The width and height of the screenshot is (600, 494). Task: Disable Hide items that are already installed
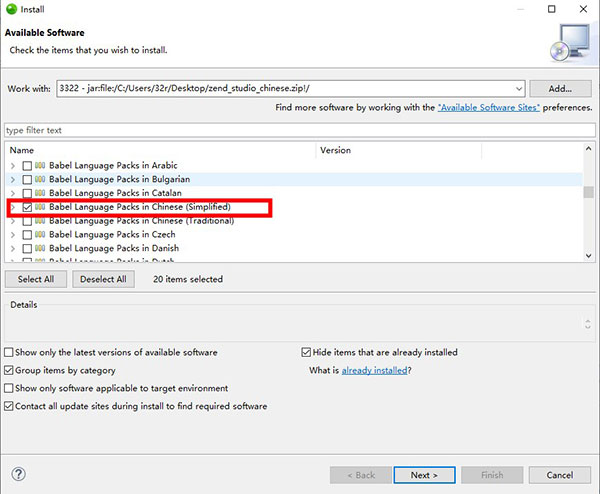(307, 353)
